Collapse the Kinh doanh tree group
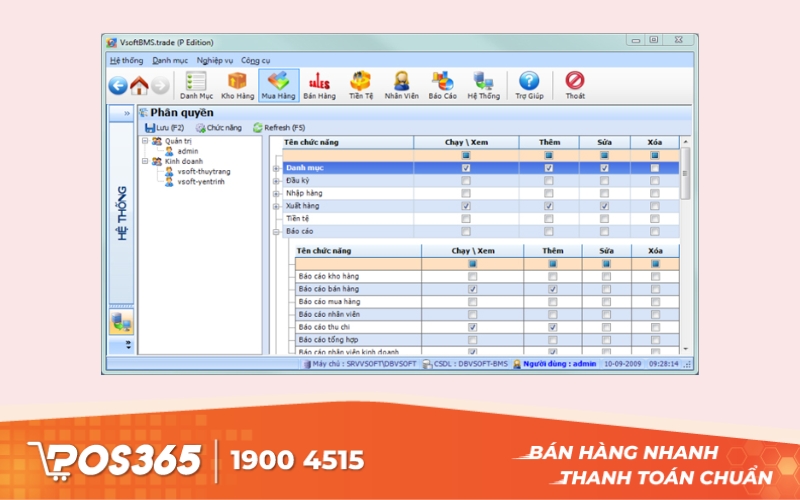 [x=145, y=161]
